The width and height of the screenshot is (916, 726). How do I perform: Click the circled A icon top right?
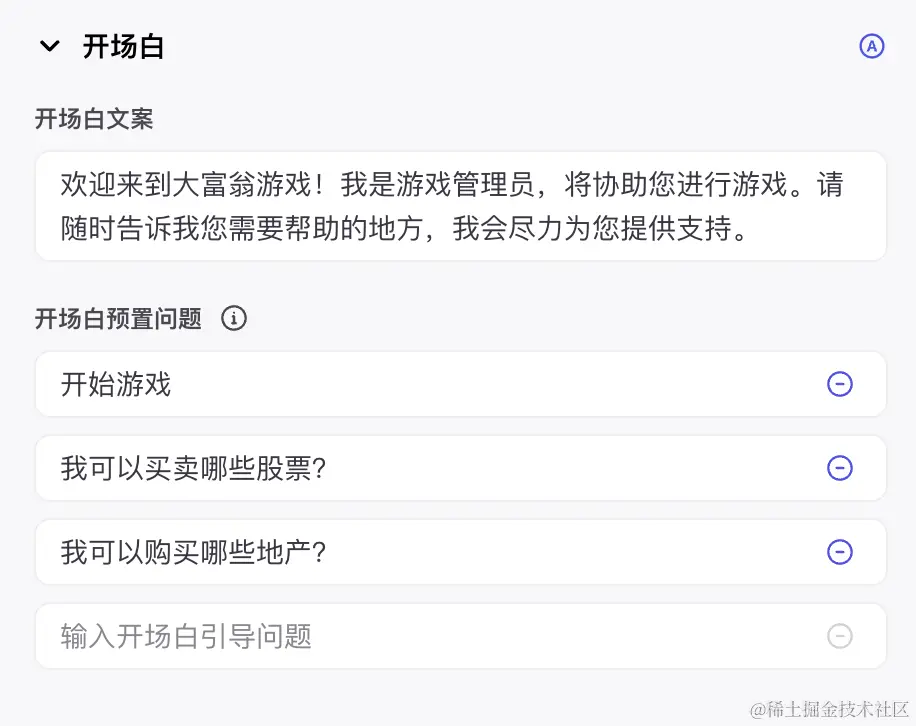(x=871, y=46)
